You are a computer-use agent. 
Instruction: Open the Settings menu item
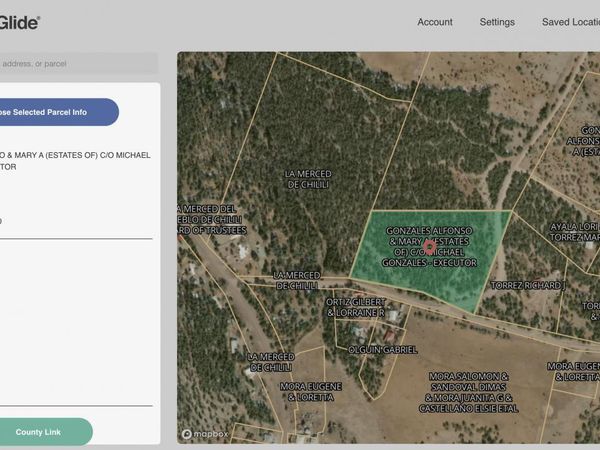click(x=497, y=22)
